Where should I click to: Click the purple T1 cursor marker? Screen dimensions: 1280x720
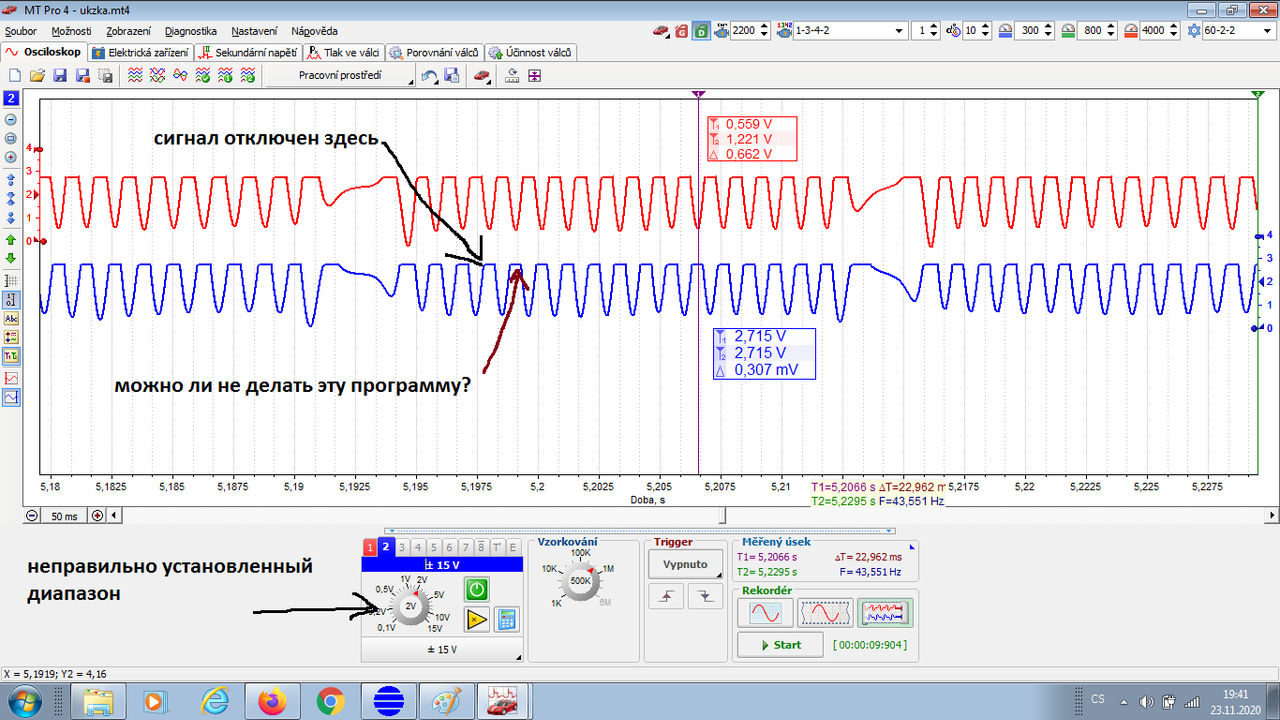(698, 93)
